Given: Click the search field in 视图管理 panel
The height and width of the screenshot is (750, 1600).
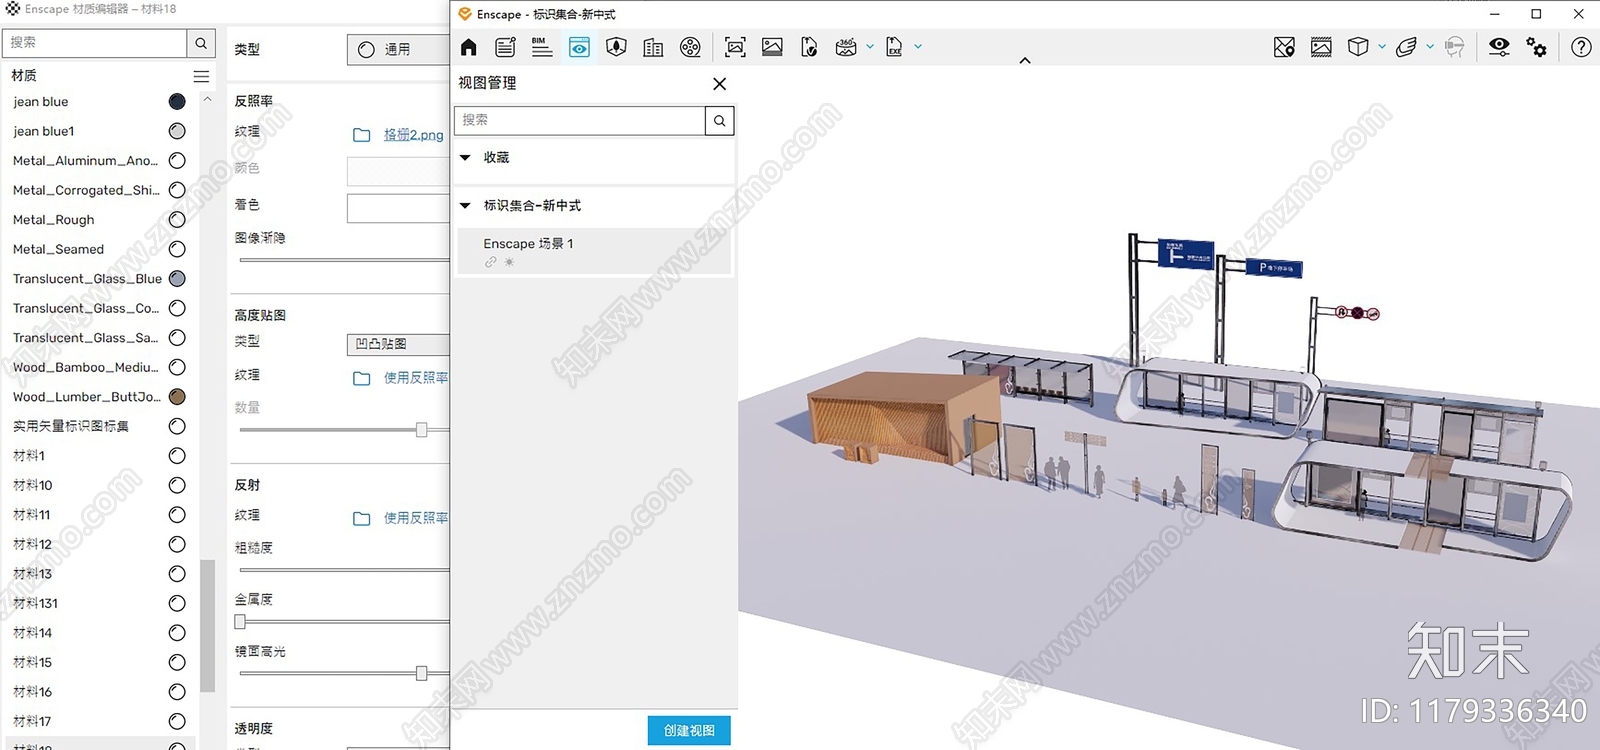Looking at the screenshot, I should pyautogui.click(x=580, y=120).
